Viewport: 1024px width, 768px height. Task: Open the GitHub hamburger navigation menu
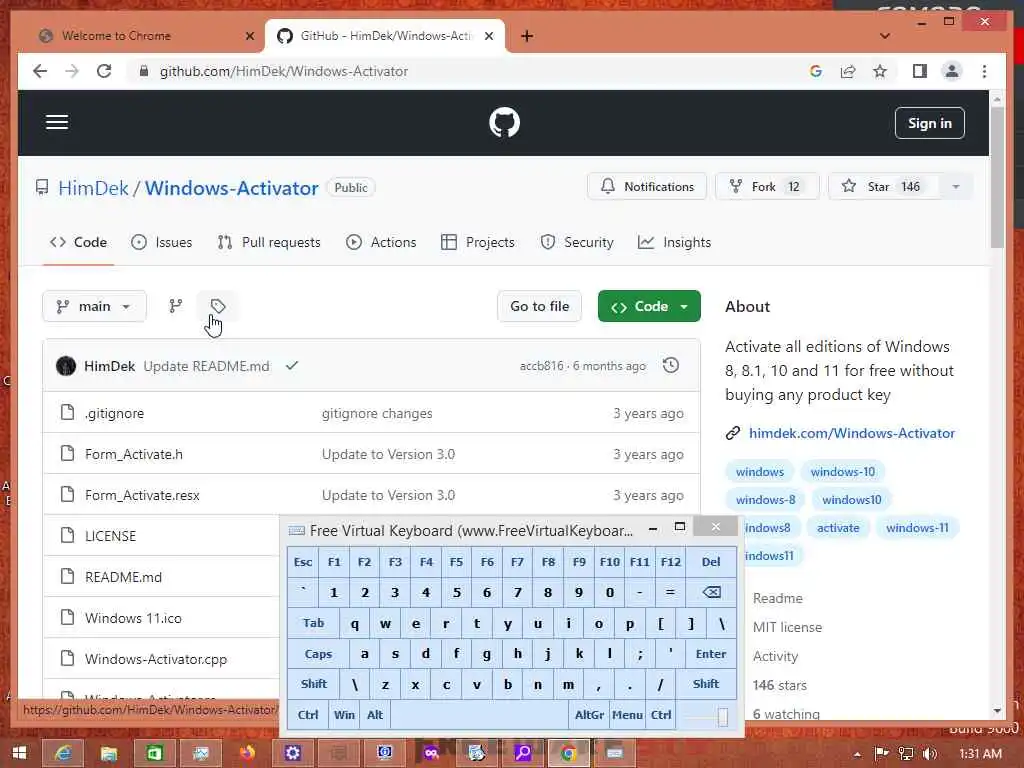click(x=57, y=122)
